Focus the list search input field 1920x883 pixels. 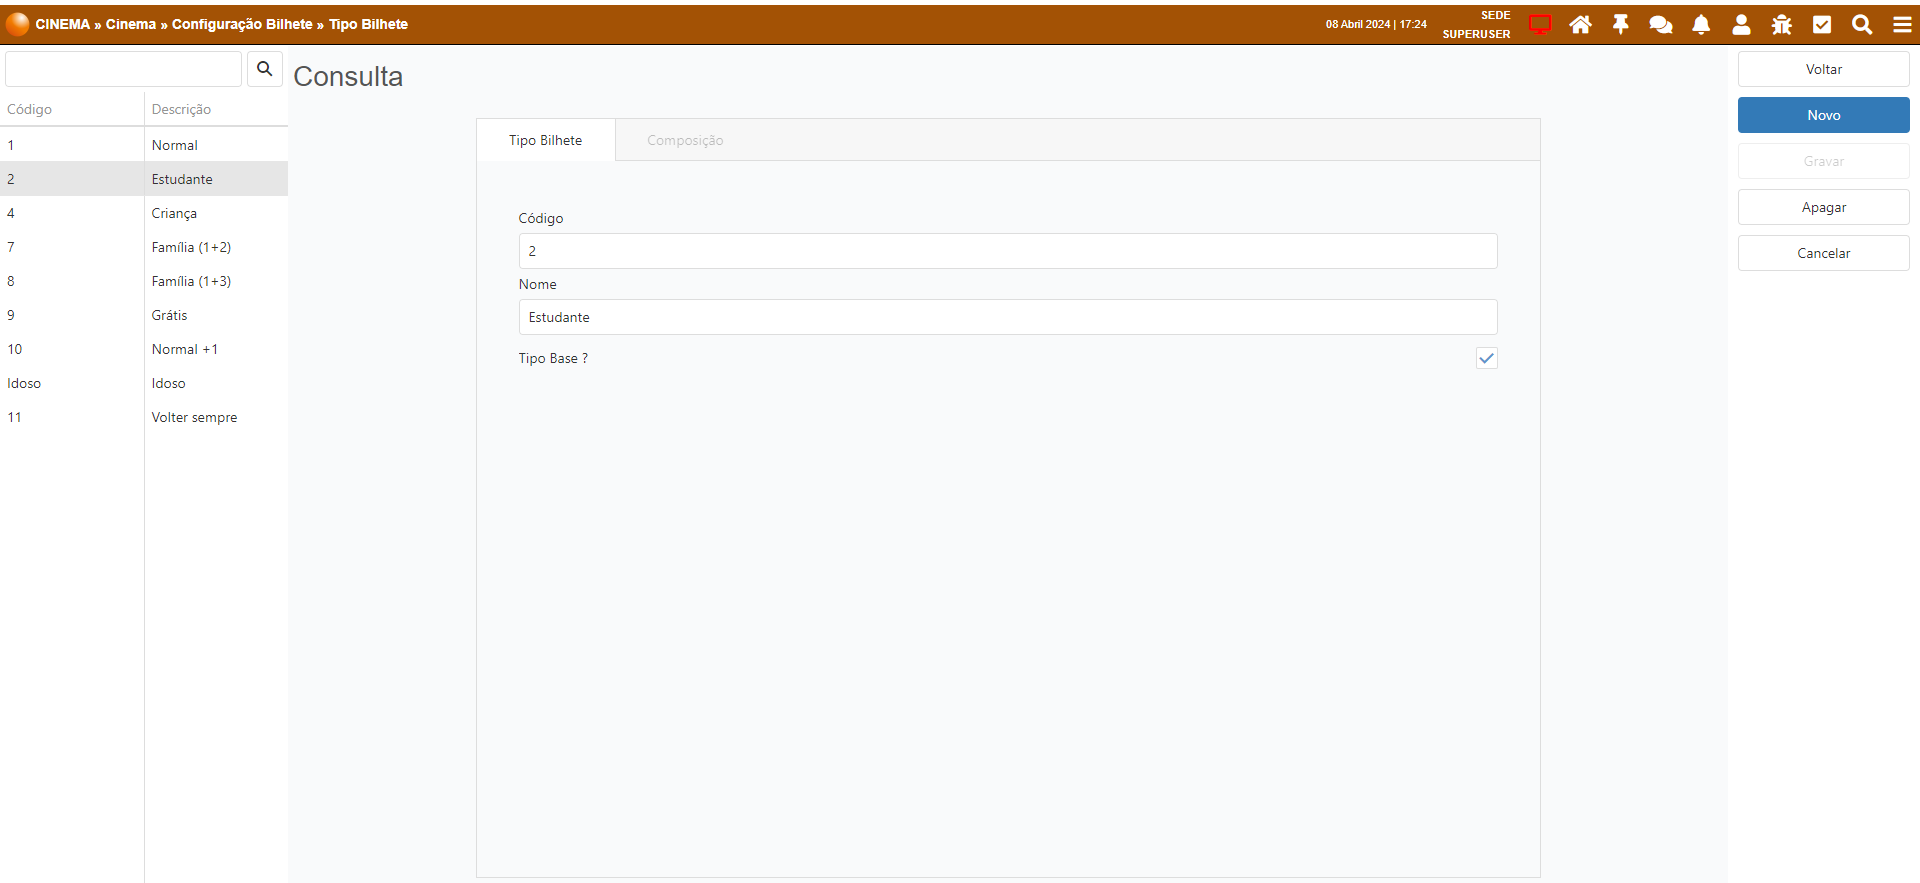pyautogui.click(x=124, y=69)
